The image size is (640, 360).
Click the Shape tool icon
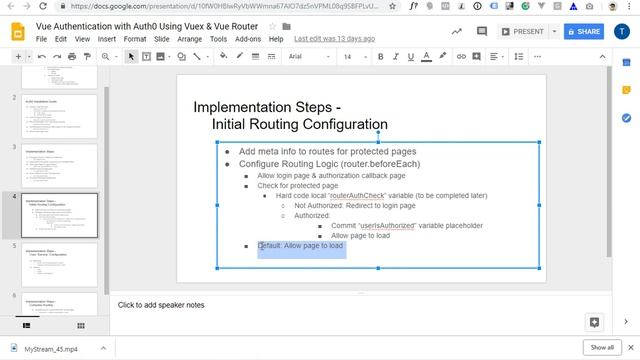pyautogui.click(x=182, y=57)
